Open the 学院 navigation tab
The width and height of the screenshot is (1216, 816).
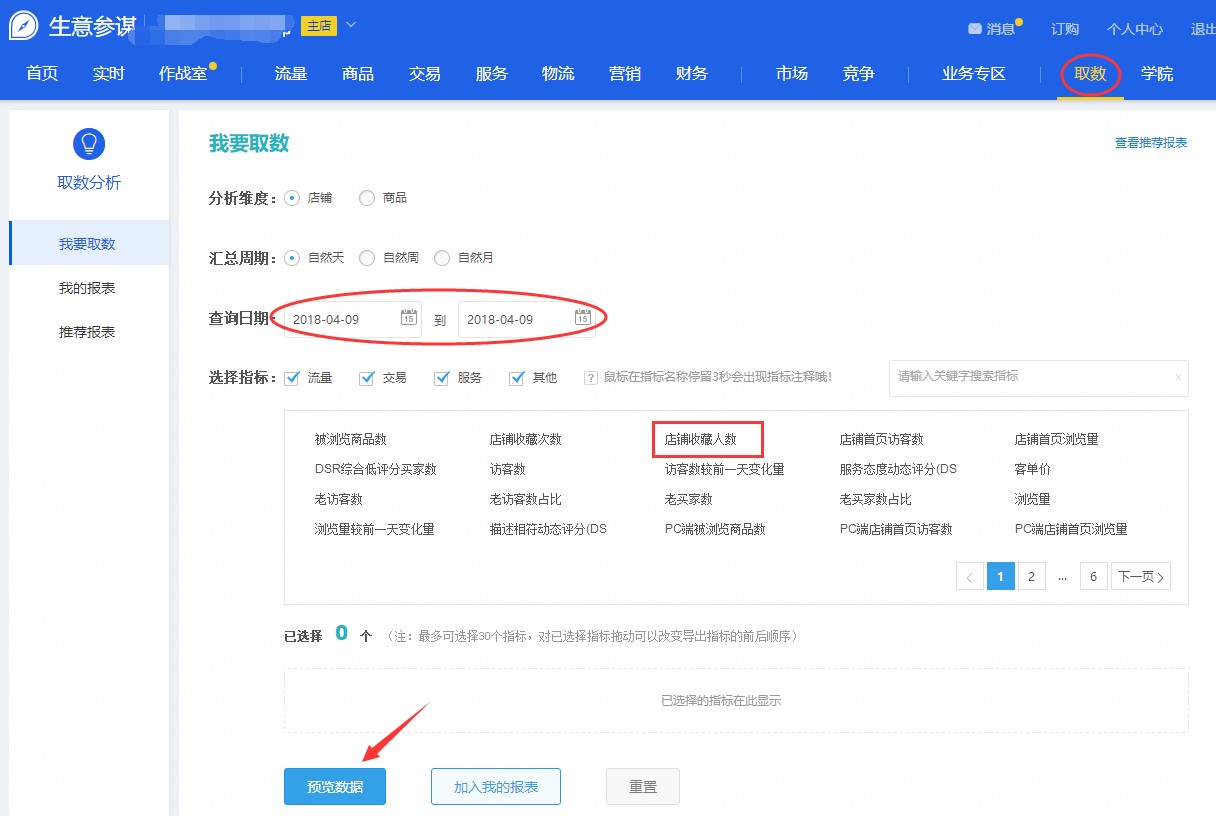point(1157,74)
